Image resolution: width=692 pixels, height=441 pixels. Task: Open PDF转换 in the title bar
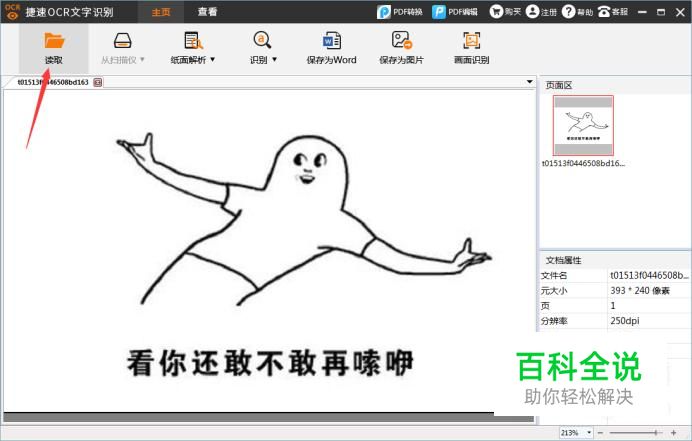[400, 12]
